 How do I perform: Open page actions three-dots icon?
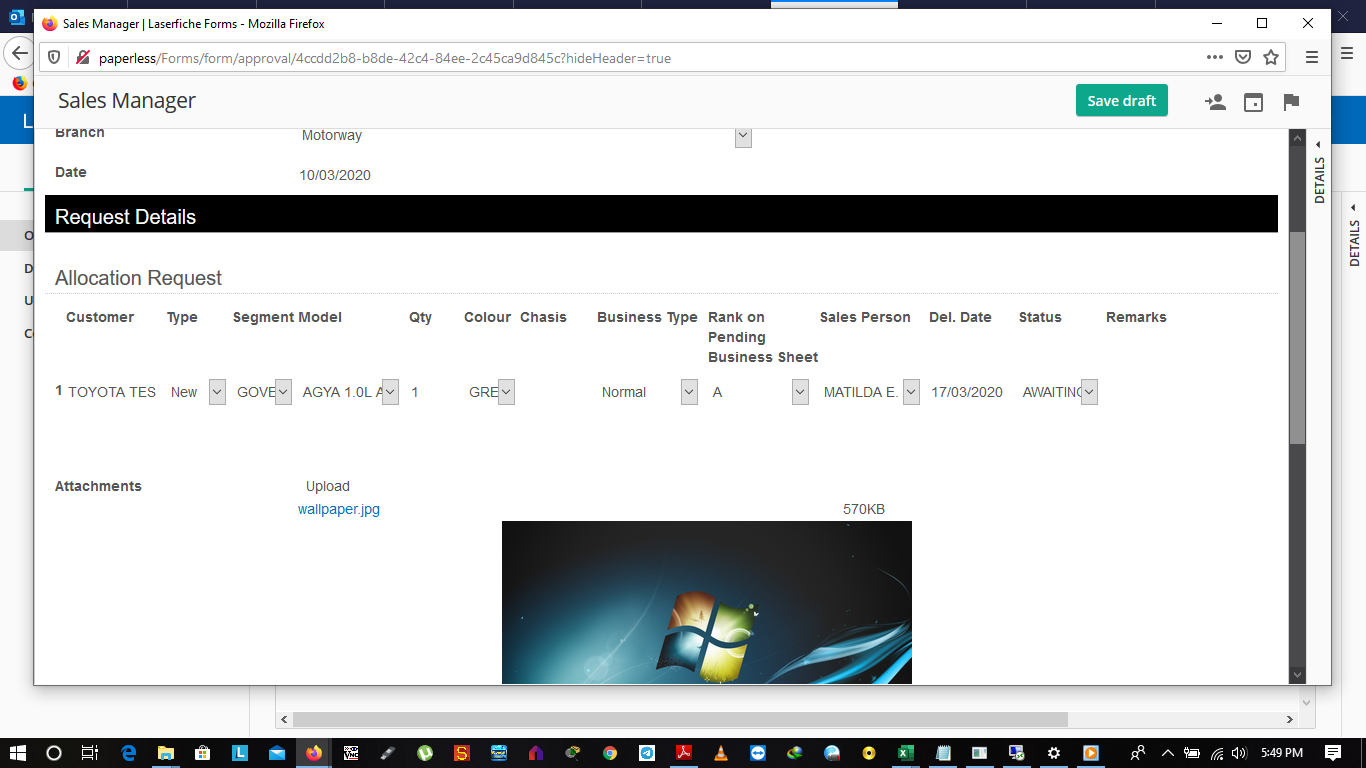click(1214, 58)
